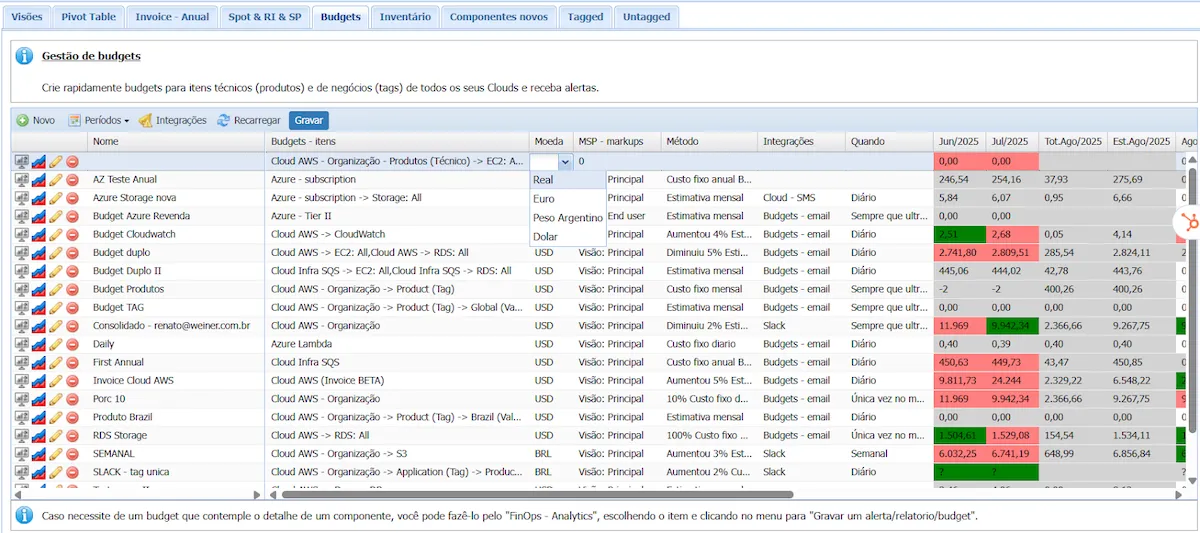Viewport: 1200px width, 533px height.
Task: Click the Método column header
Action: pyautogui.click(x=708, y=142)
